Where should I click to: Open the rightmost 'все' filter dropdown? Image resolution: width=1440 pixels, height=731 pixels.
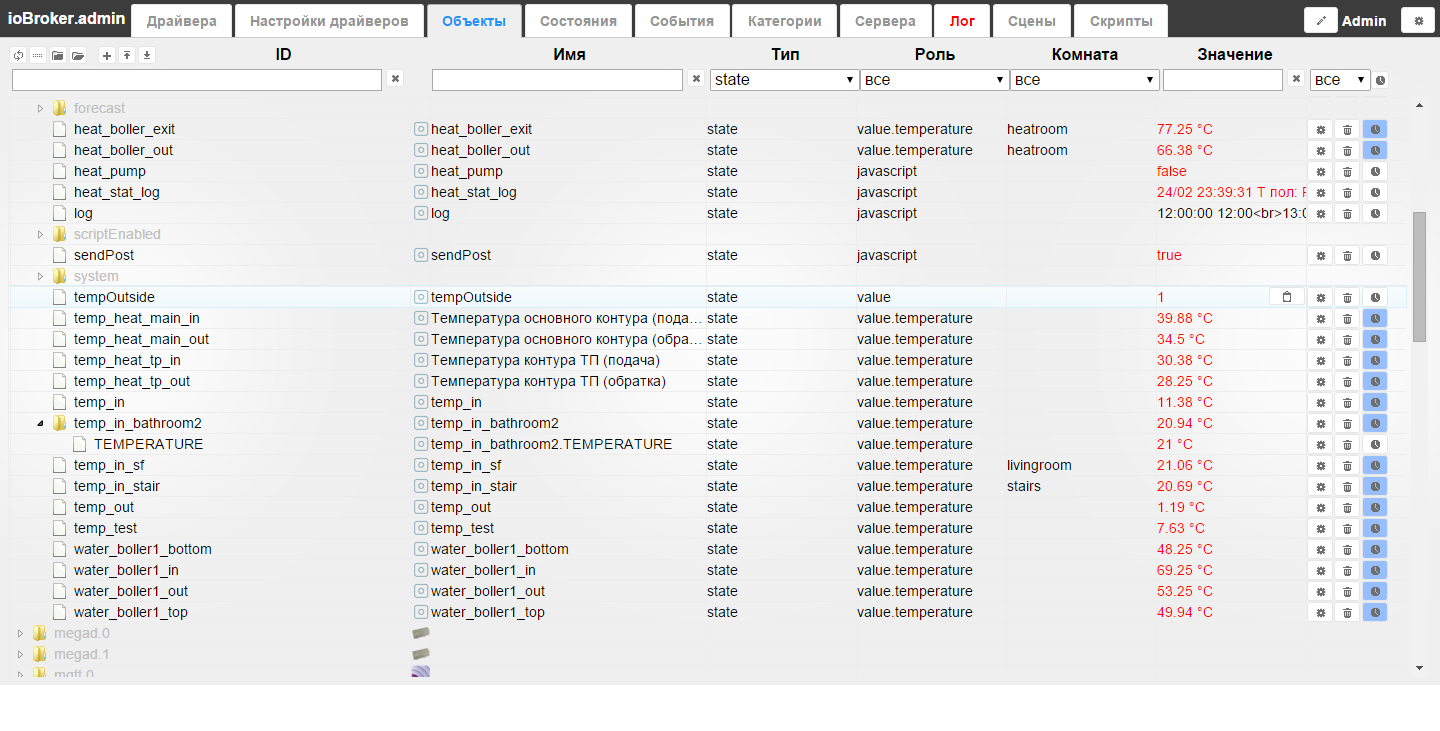tap(1340, 80)
